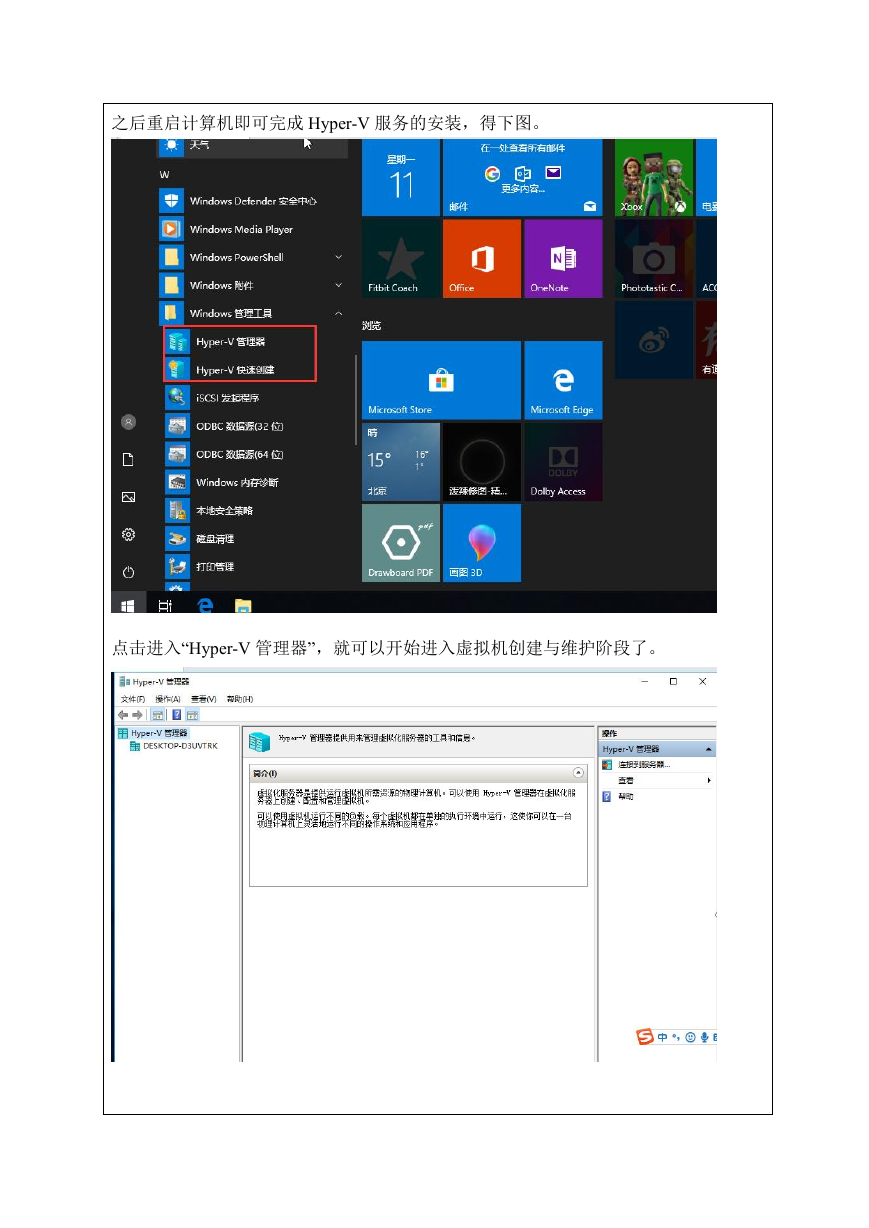Open ODBC 数据源(64 位)
869x1228 pixels.
240,454
